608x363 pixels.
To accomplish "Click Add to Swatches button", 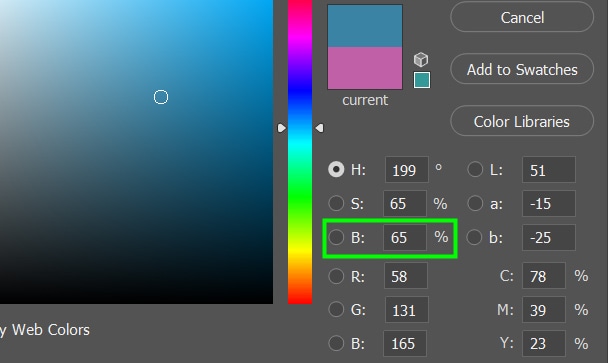I will (x=522, y=69).
